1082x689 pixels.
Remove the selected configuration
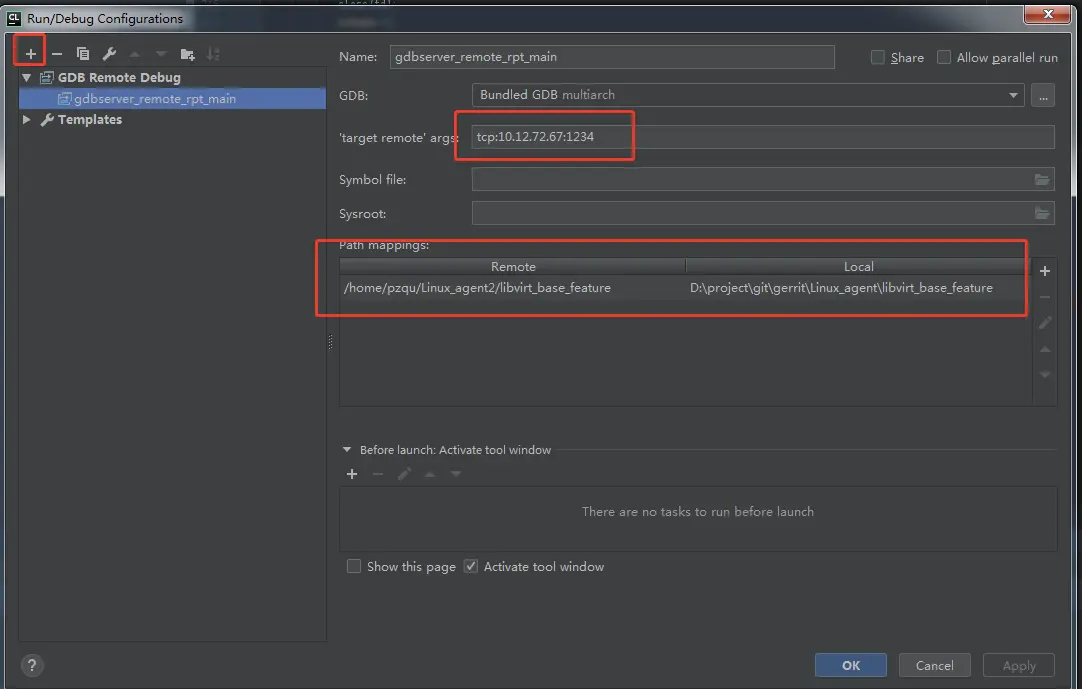point(57,53)
